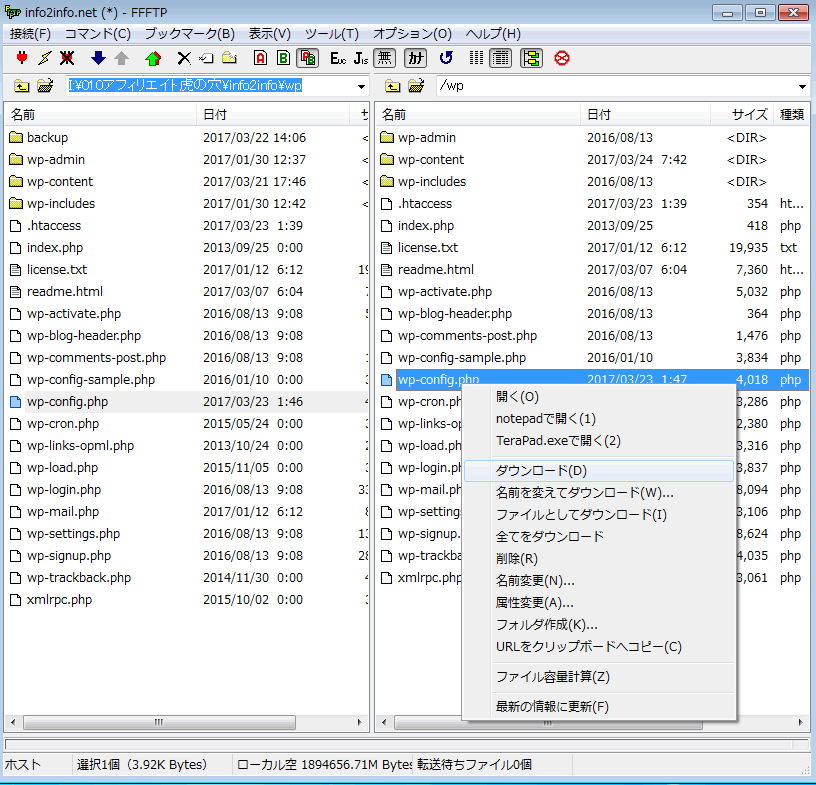Click the gray Upload arrow icon
Image resolution: width=816 pixels, height=785 pixels.
click(121, 58)
